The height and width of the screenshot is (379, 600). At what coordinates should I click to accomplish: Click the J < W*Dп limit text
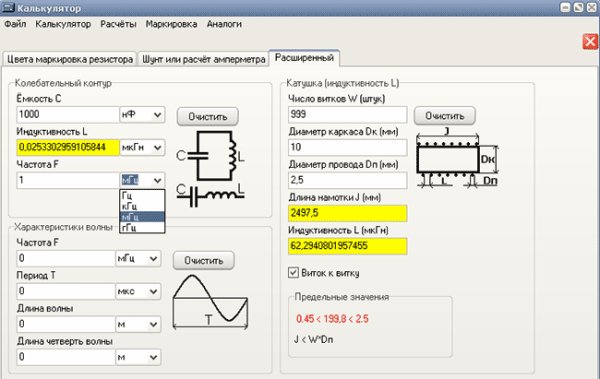[313, 340]
